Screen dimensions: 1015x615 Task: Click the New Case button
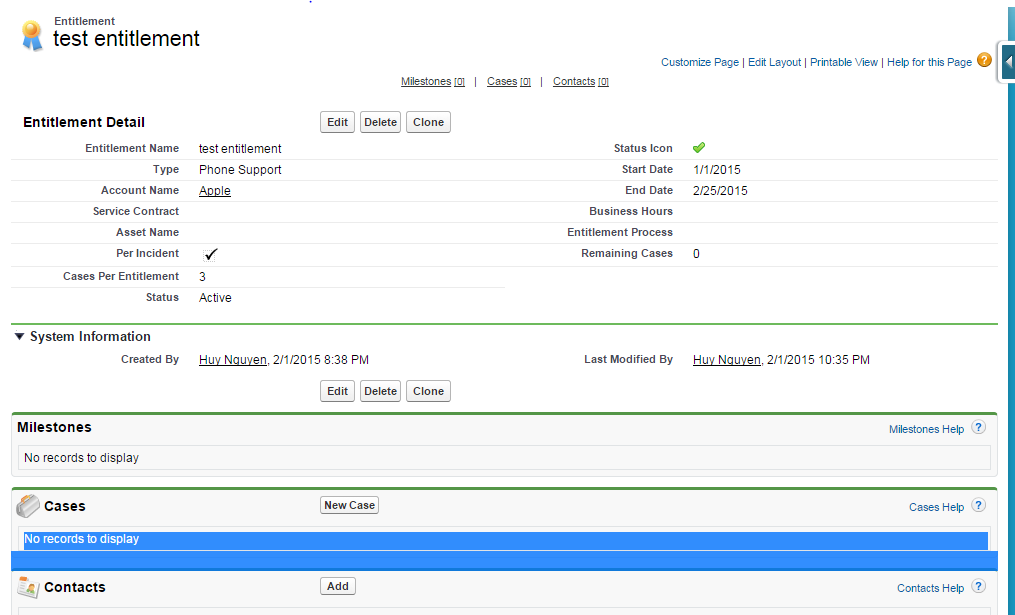350,505
